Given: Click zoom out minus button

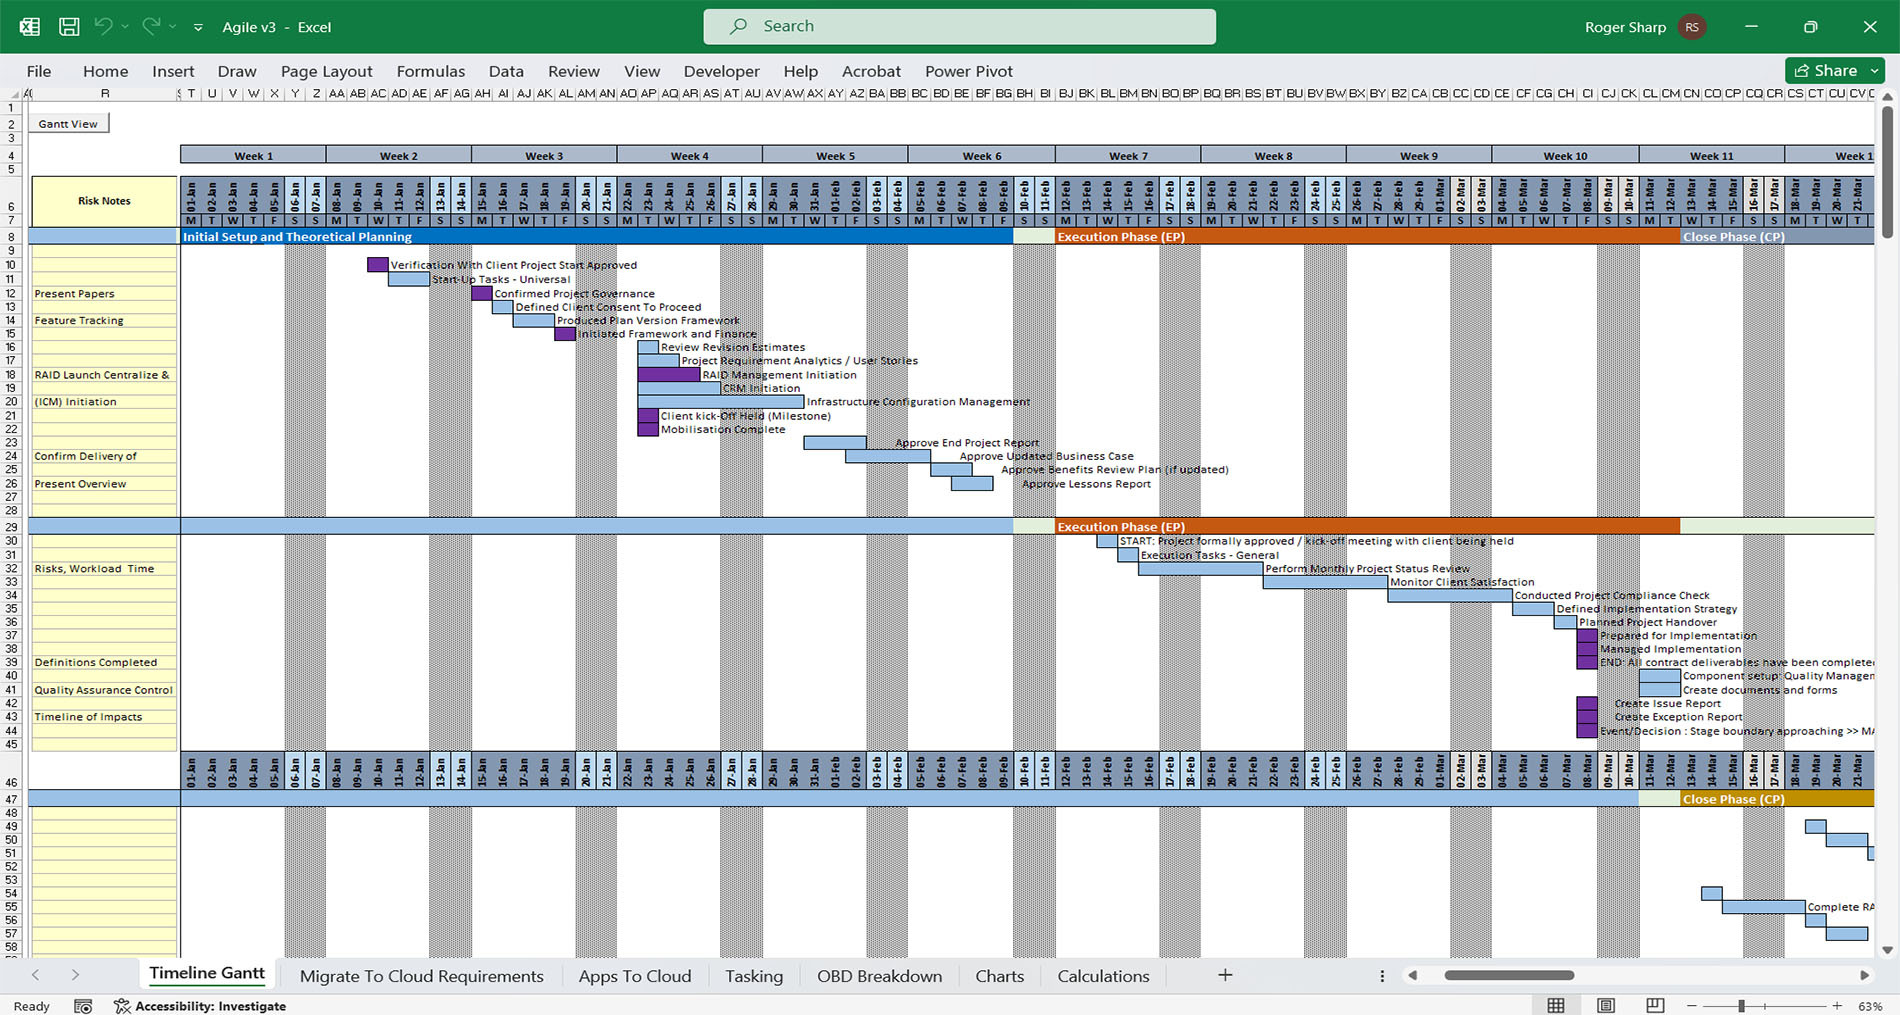Looking at the screenshot, I should pyautogui.click(x=1692, y=1006).
